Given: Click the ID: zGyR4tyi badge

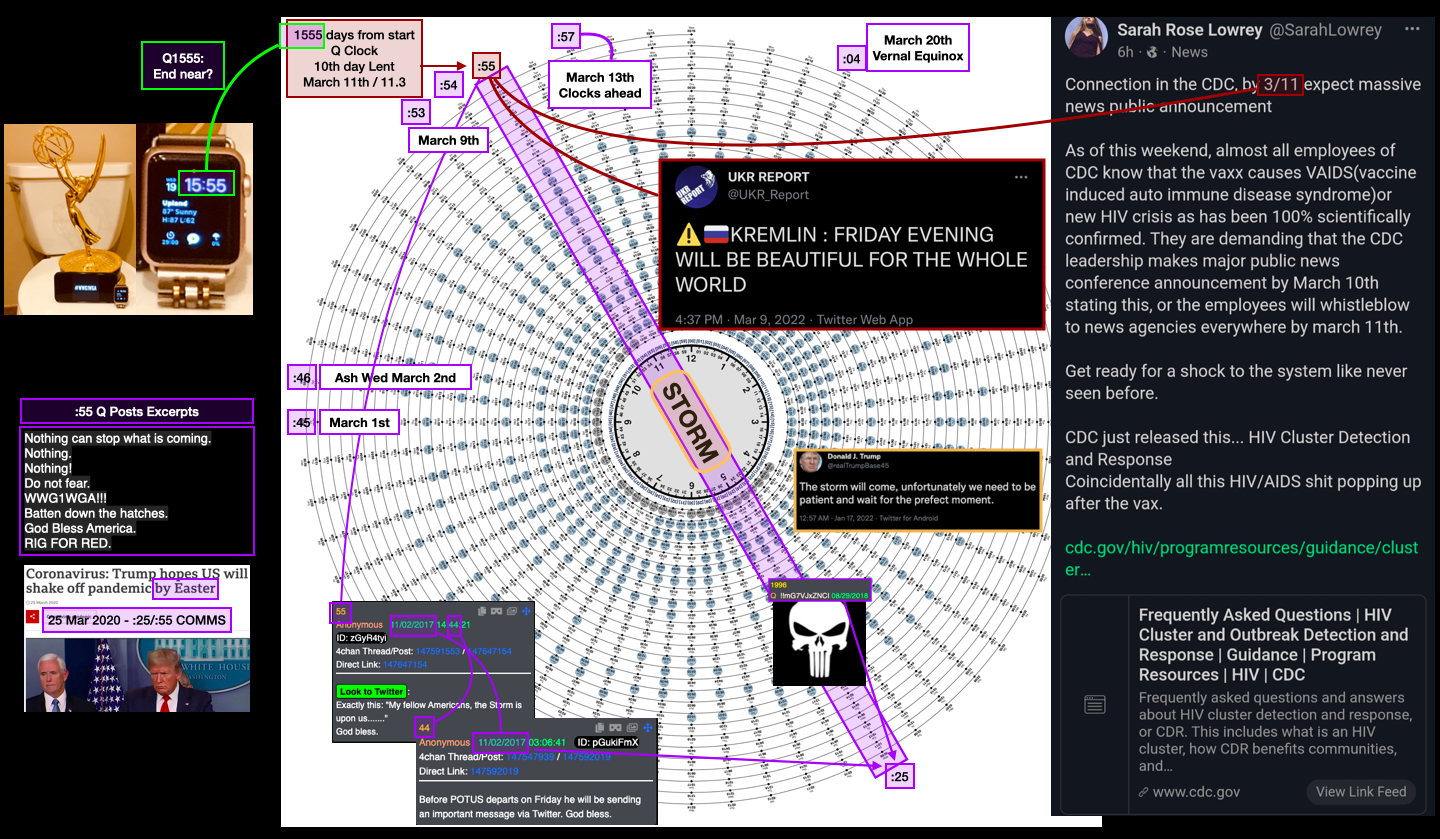Looking at the screenshot, I should [x=362, y=638].
